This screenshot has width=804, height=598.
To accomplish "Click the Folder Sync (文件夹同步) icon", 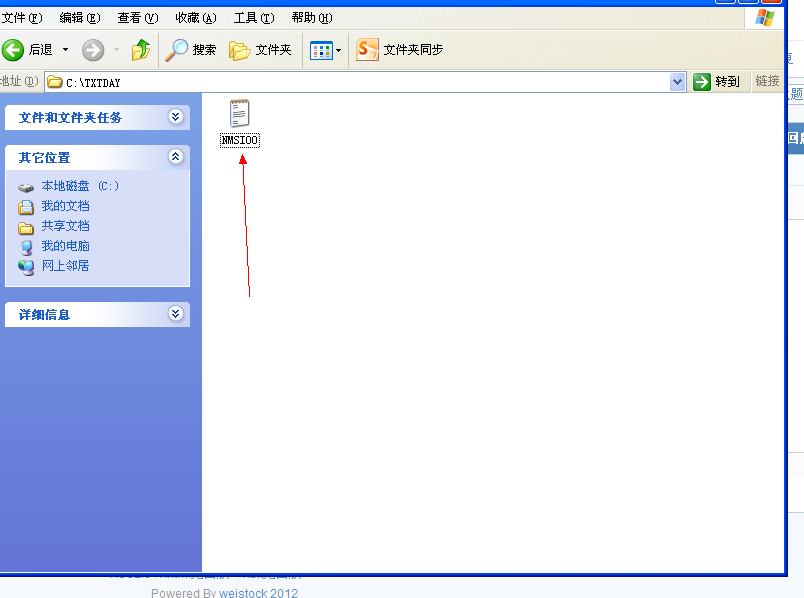I will click(x=367, y=50).
